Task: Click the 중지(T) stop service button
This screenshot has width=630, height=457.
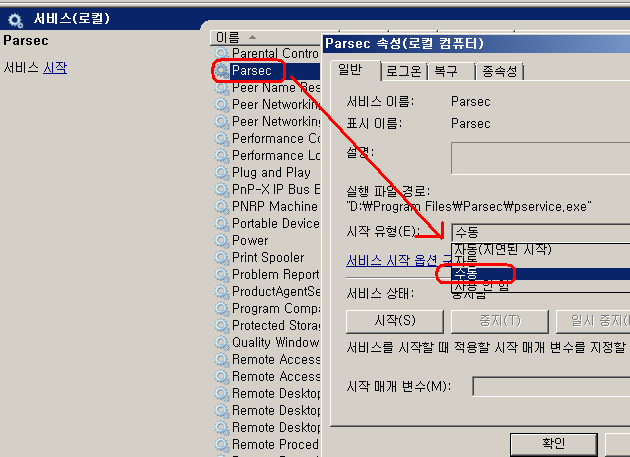Action: pos(500,321)
